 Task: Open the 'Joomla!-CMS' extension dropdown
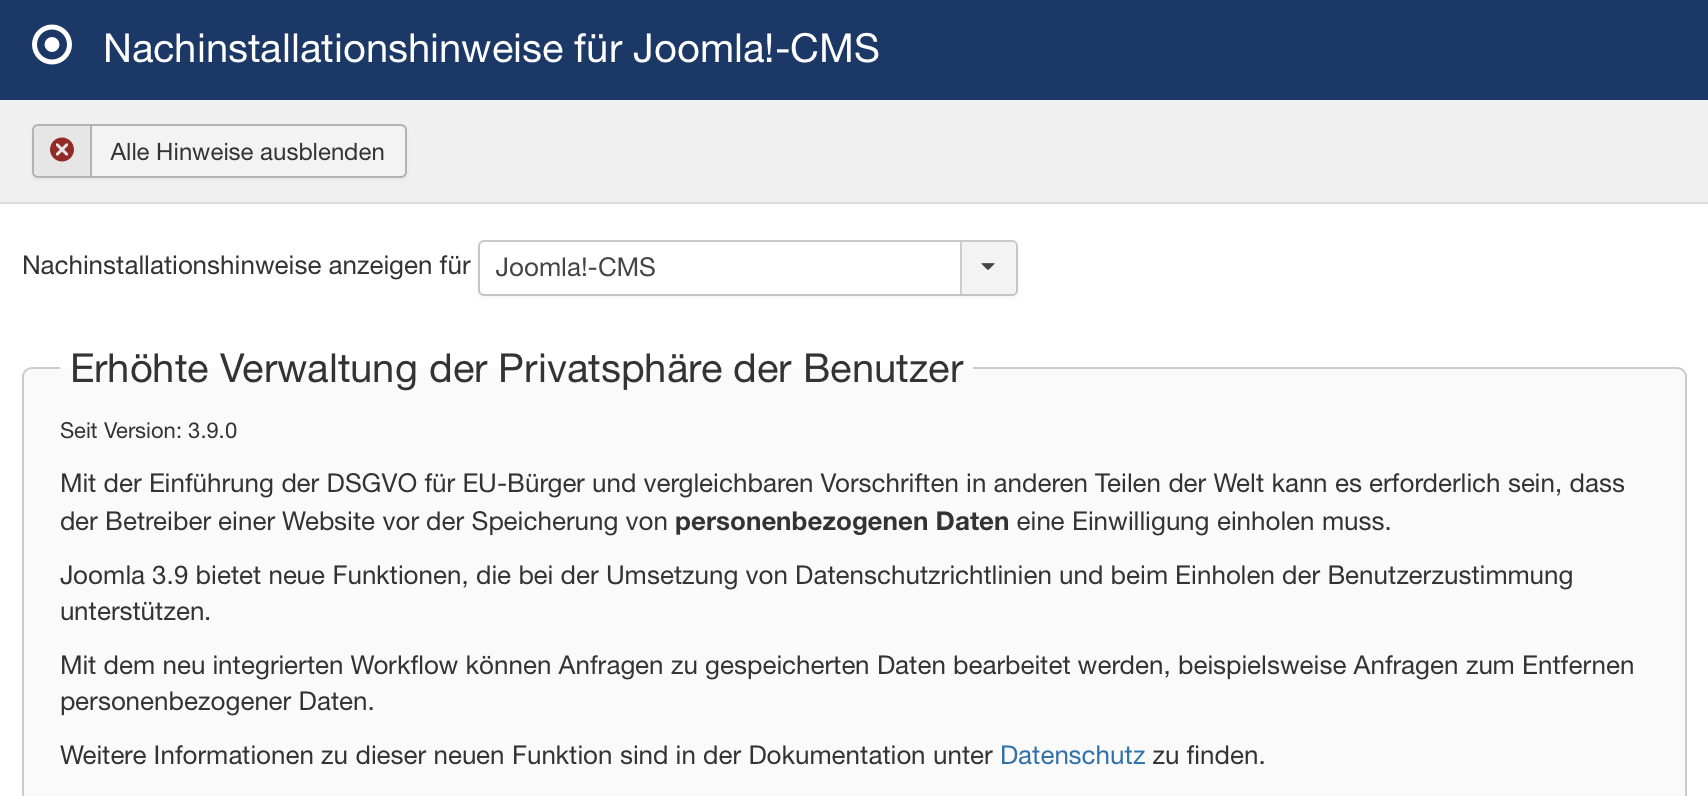click(748, 268)
